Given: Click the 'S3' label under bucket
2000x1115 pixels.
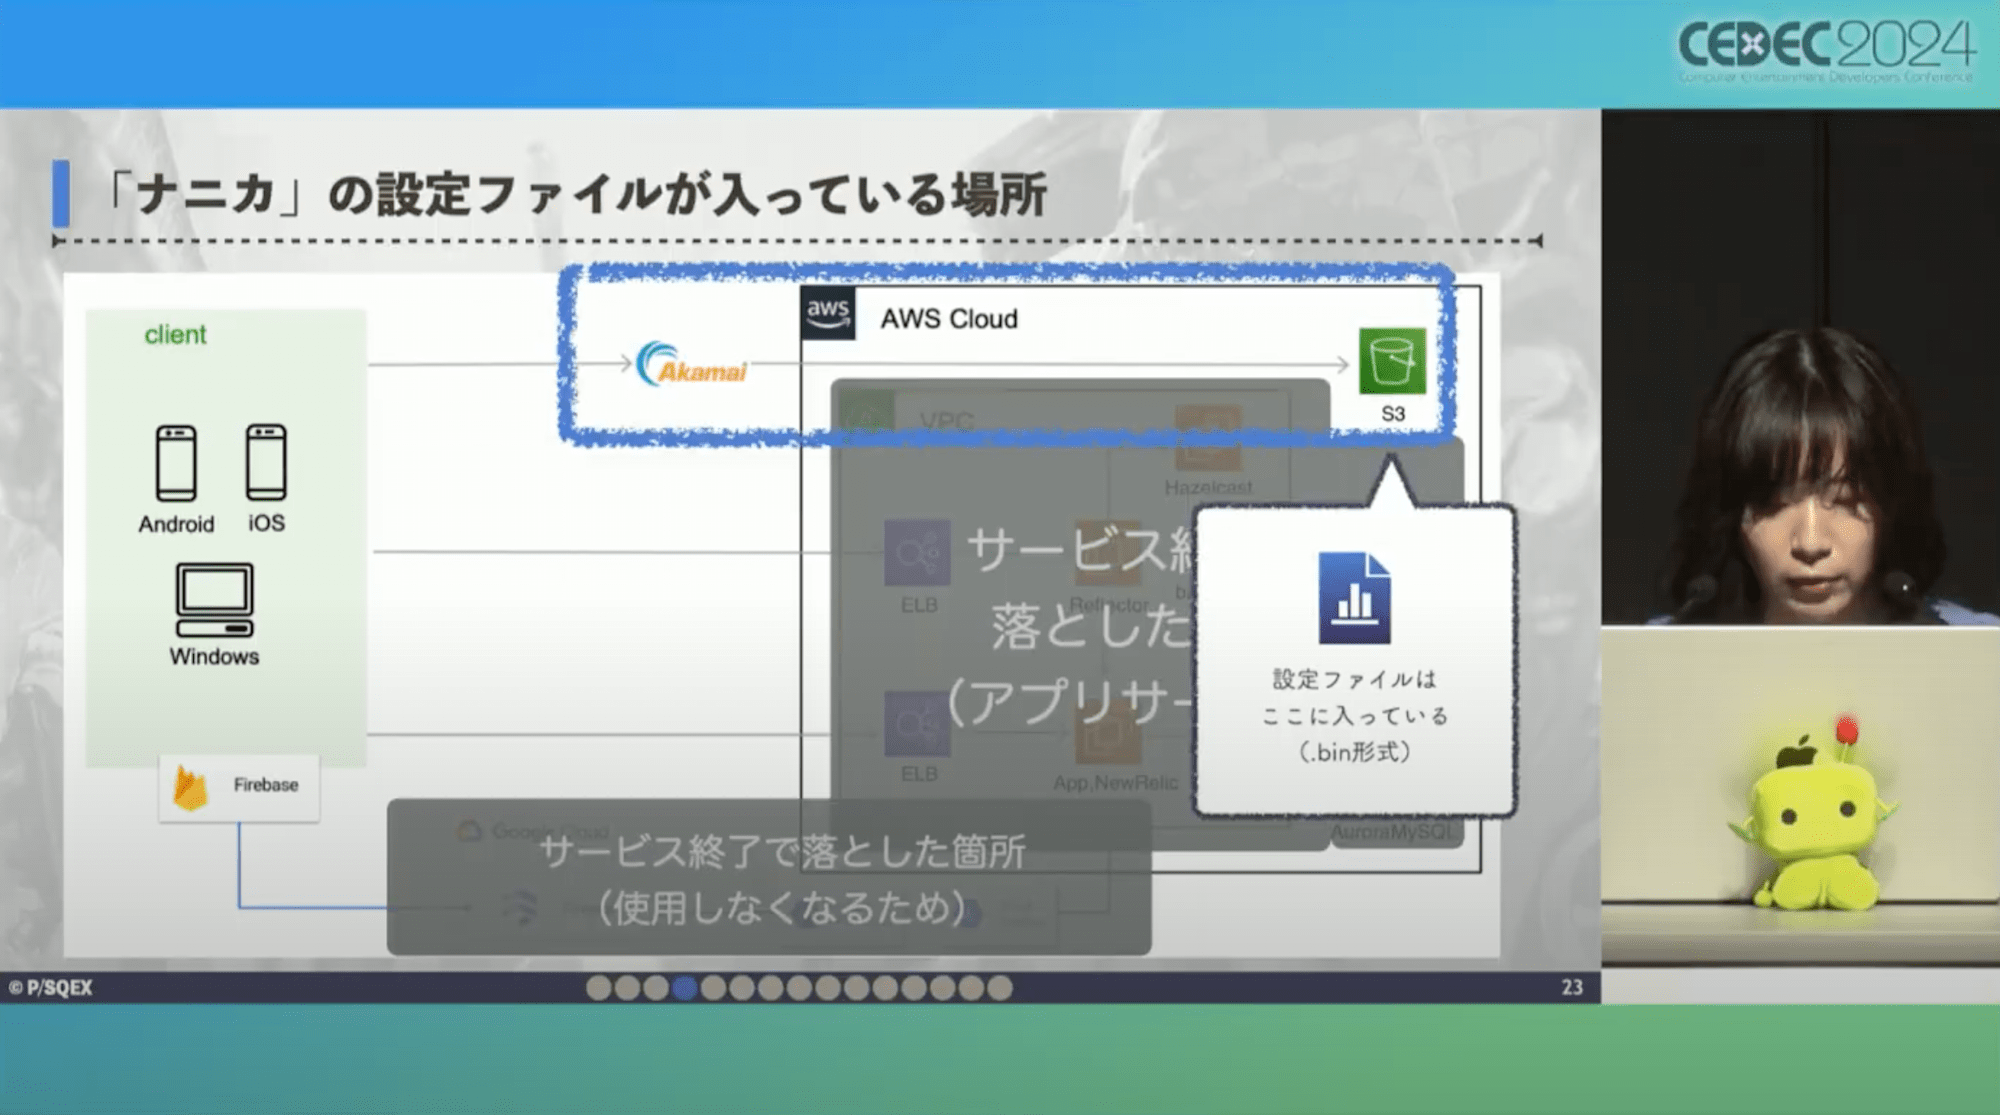Looking at the screenshot, I should point(1393,414).
